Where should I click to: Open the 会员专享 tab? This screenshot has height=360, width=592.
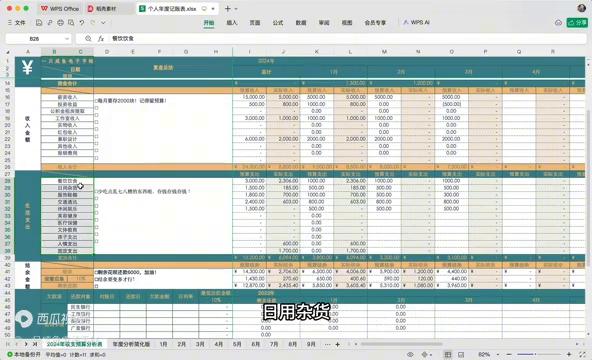pyautogui.click(x=375, y=23)
